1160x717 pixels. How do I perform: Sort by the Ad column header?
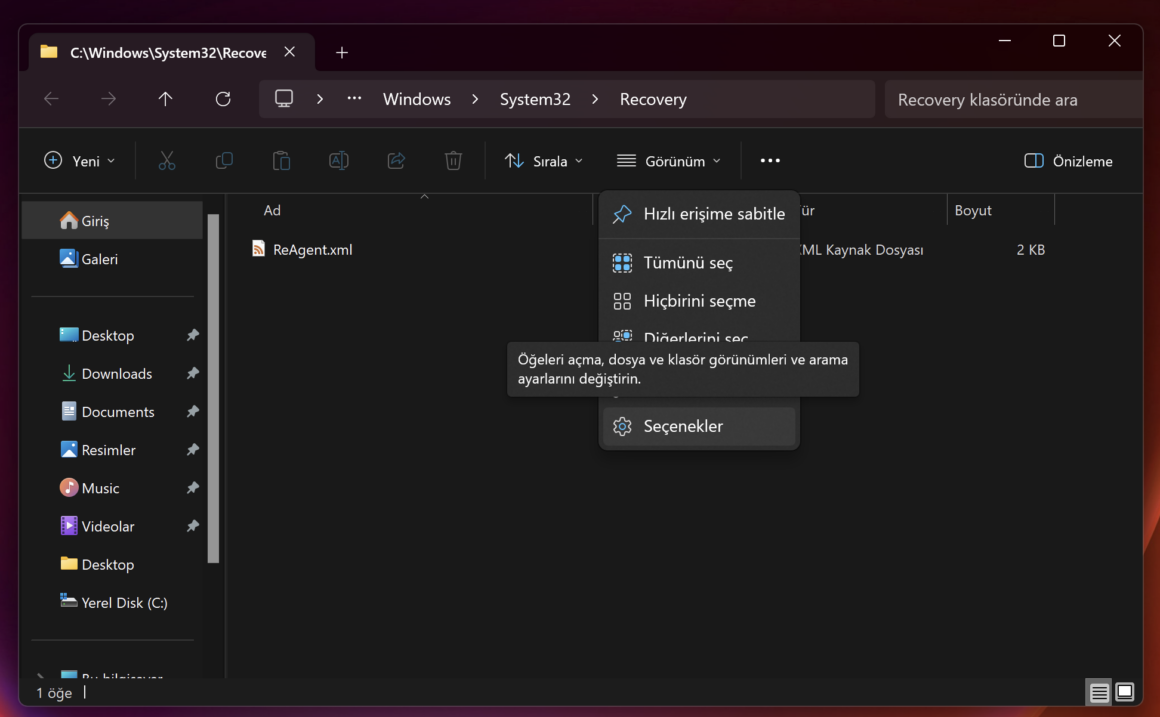(x=272, y=210)
